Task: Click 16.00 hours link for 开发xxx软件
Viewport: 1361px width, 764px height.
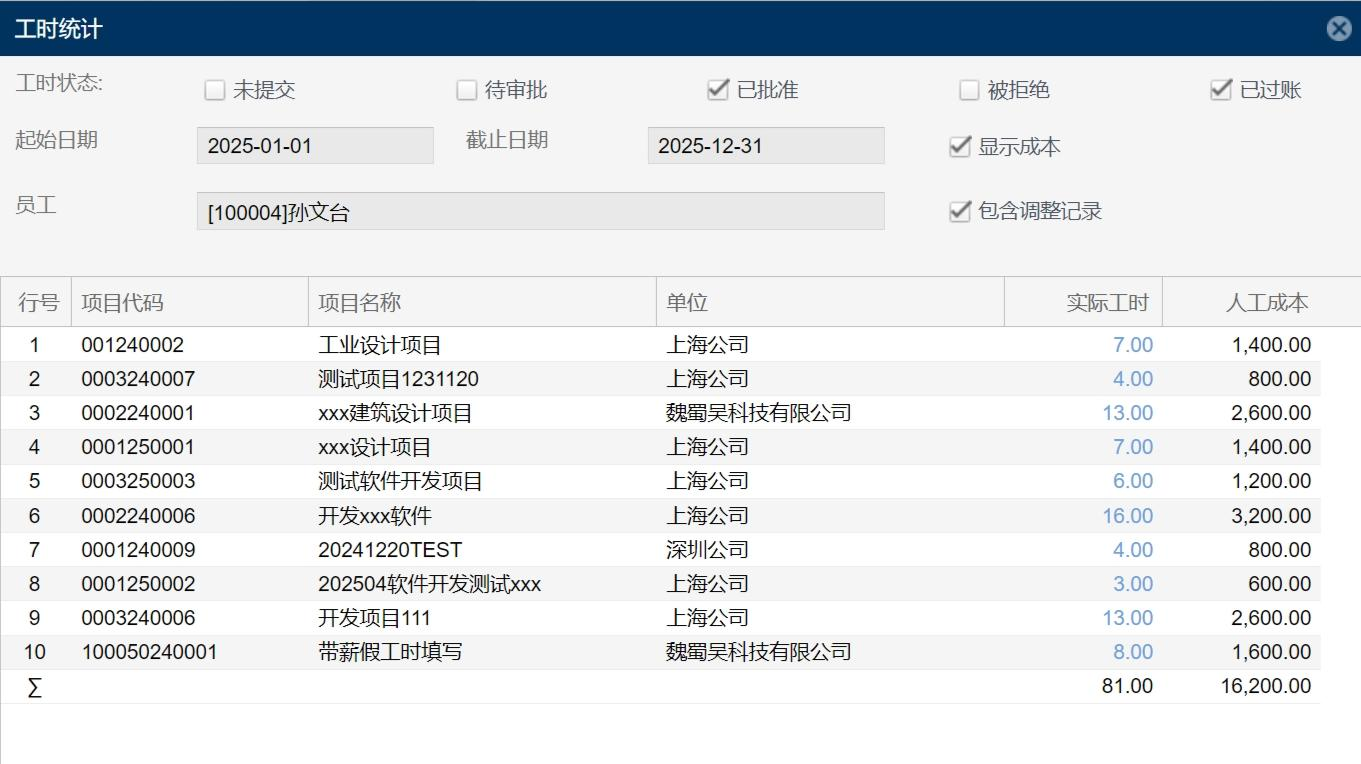Action: pyautogui.click(x=1127, y=516)
